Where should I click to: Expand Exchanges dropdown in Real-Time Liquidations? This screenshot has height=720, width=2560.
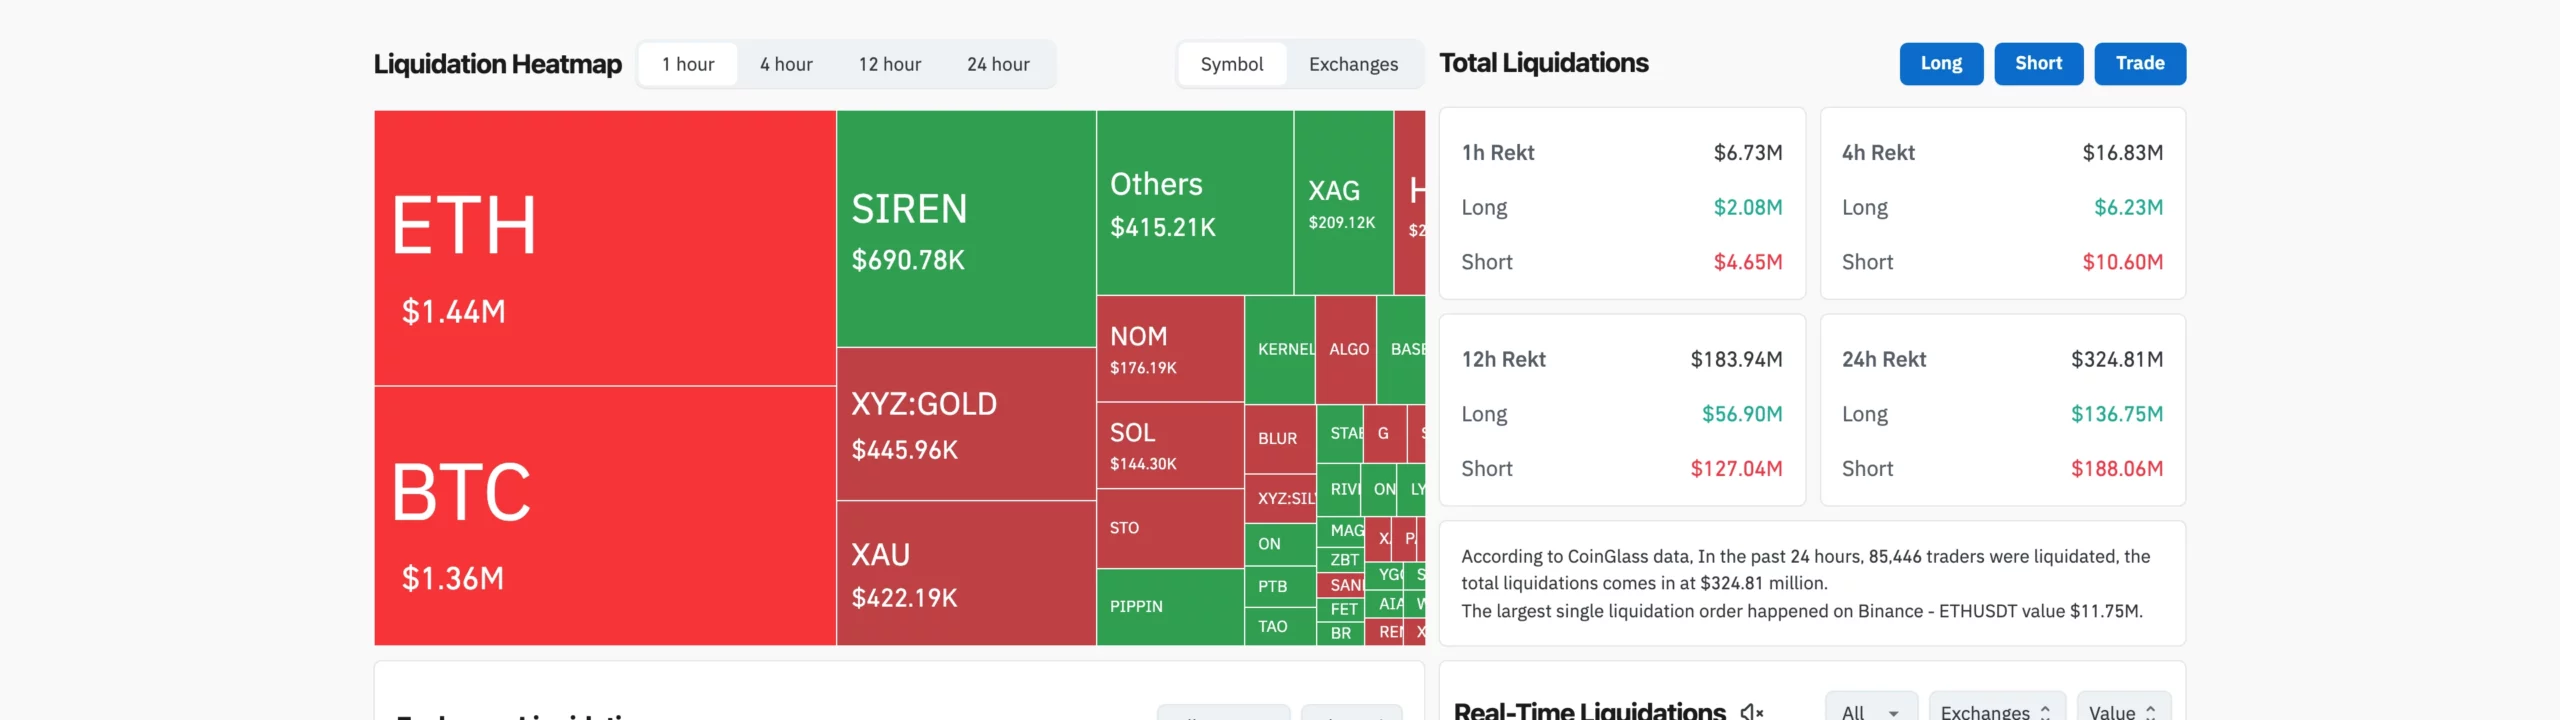1996,710
